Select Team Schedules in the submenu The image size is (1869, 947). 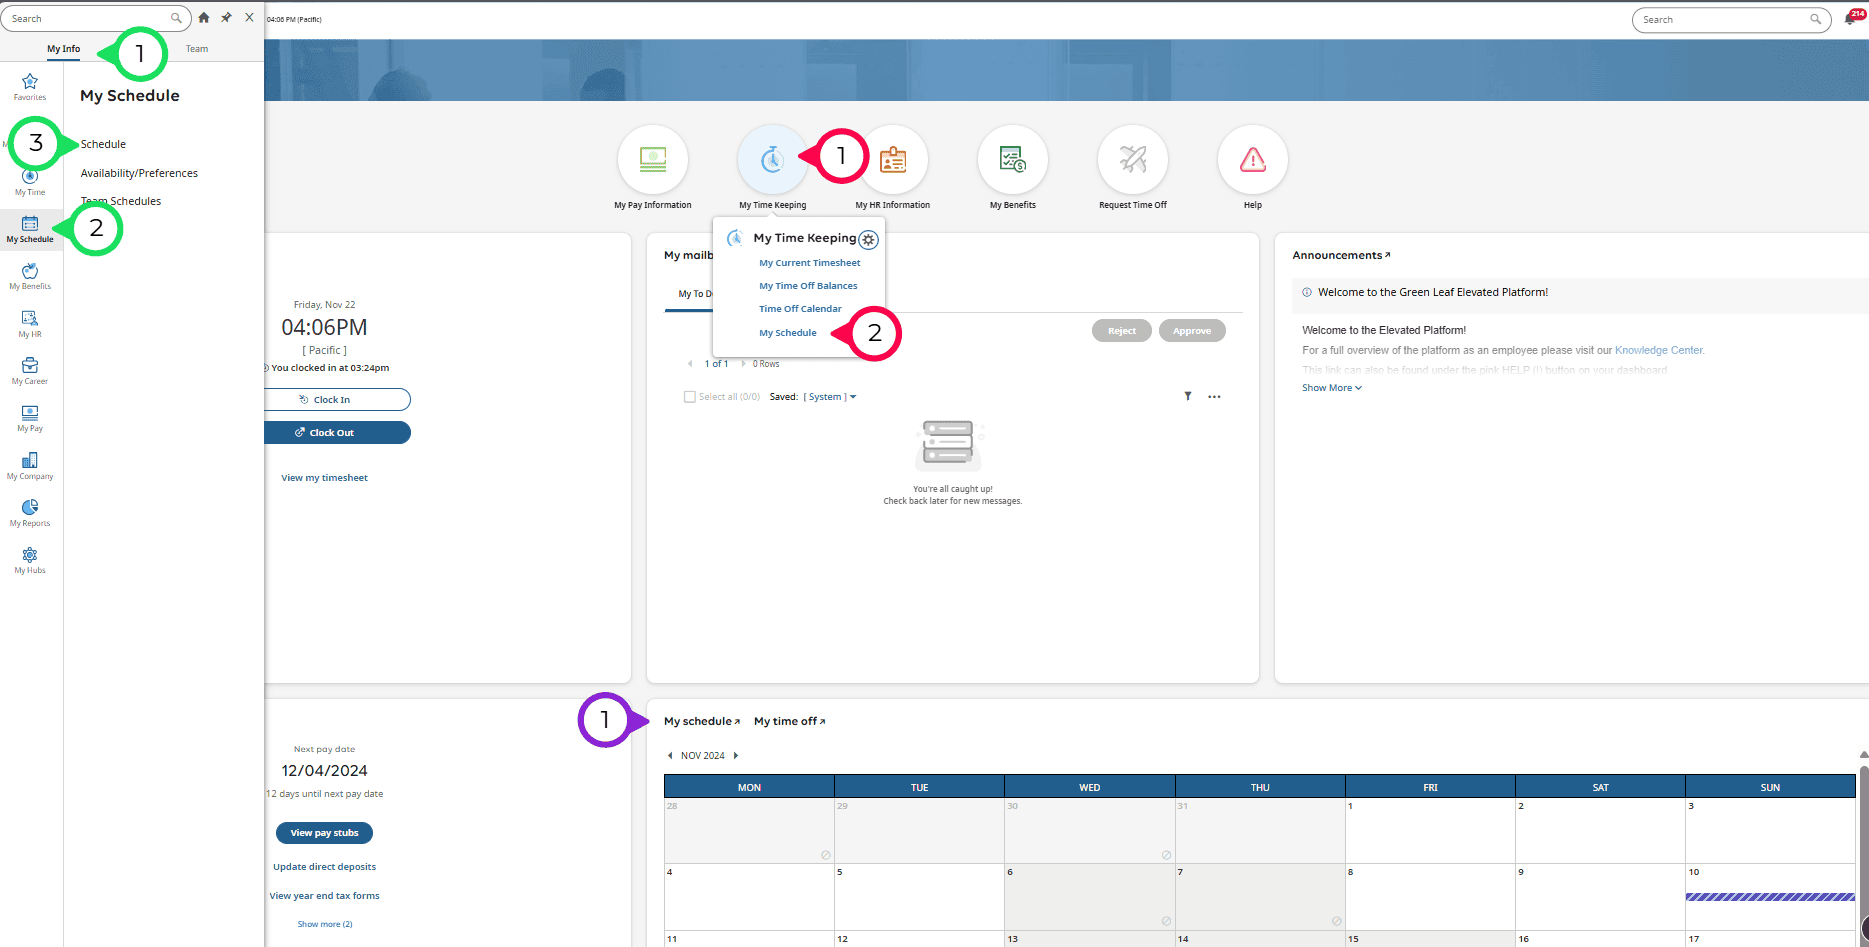[x=121, y=201]
